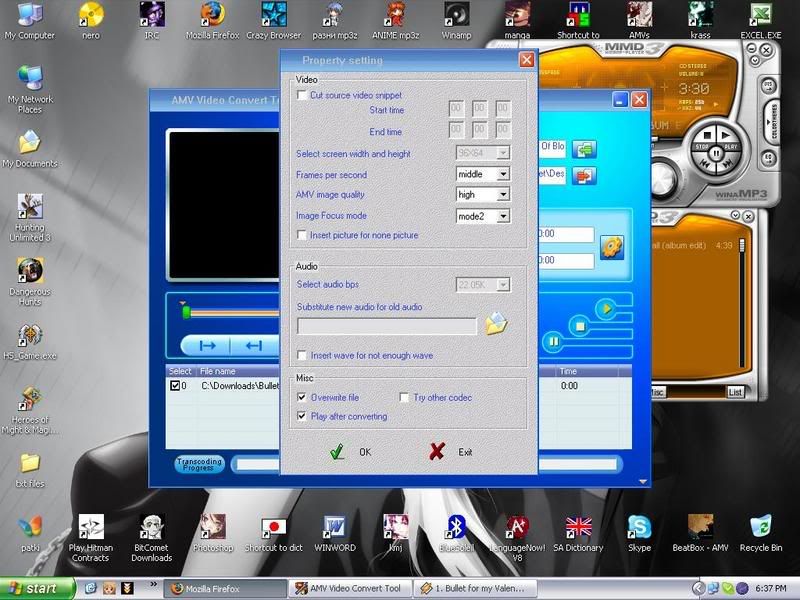Screen dimensions: 800x600
Task: Click the green input file browse icon
Action: point(585,149)
